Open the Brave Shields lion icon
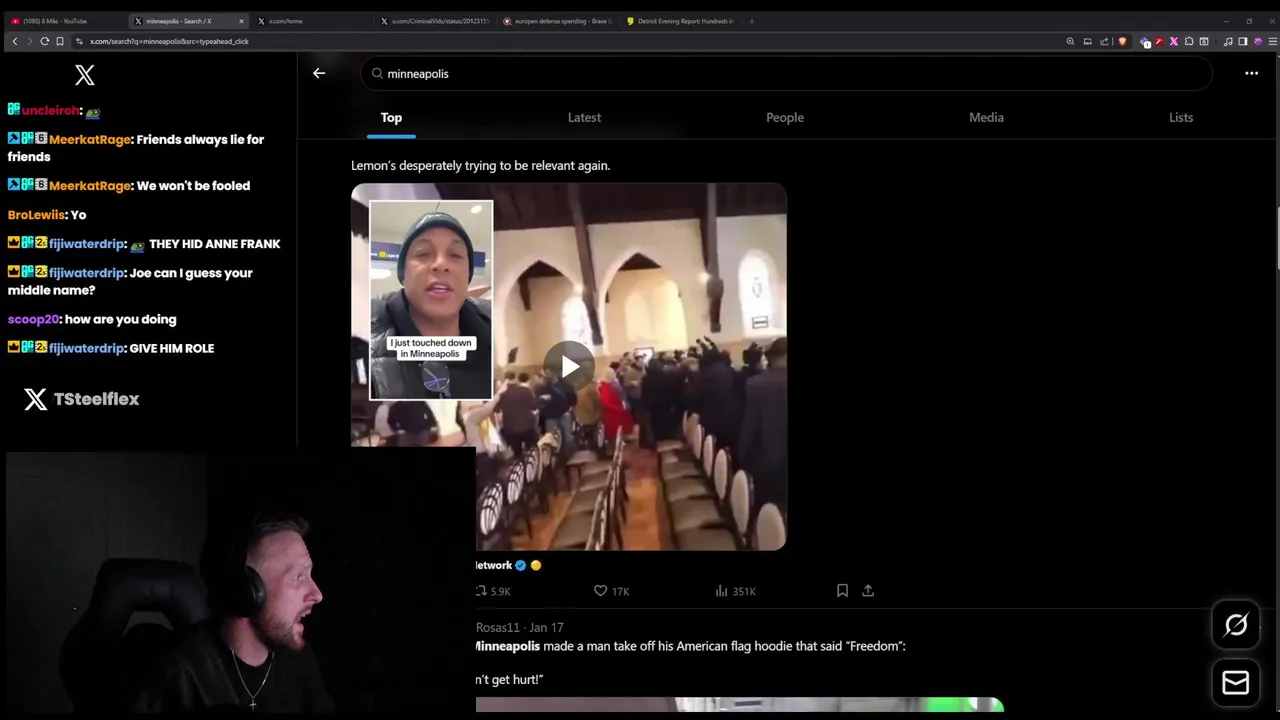1280x720 pixels. 1122,41
